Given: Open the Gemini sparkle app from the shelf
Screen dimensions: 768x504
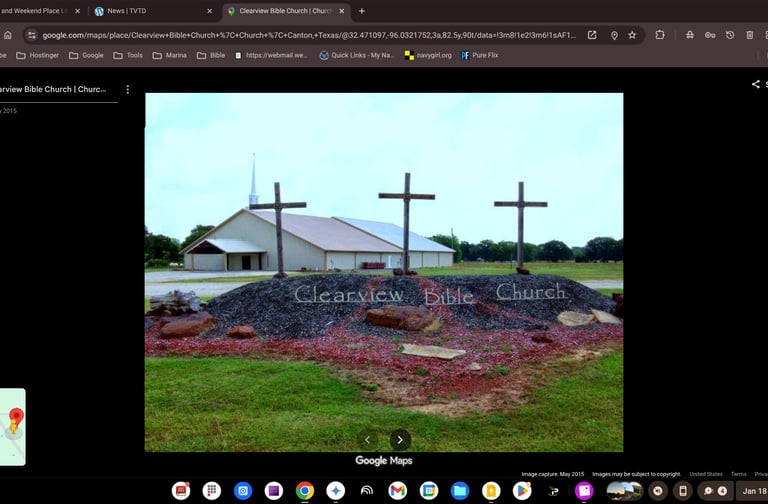Looking at the screenshot, I should tap(336, 490).
